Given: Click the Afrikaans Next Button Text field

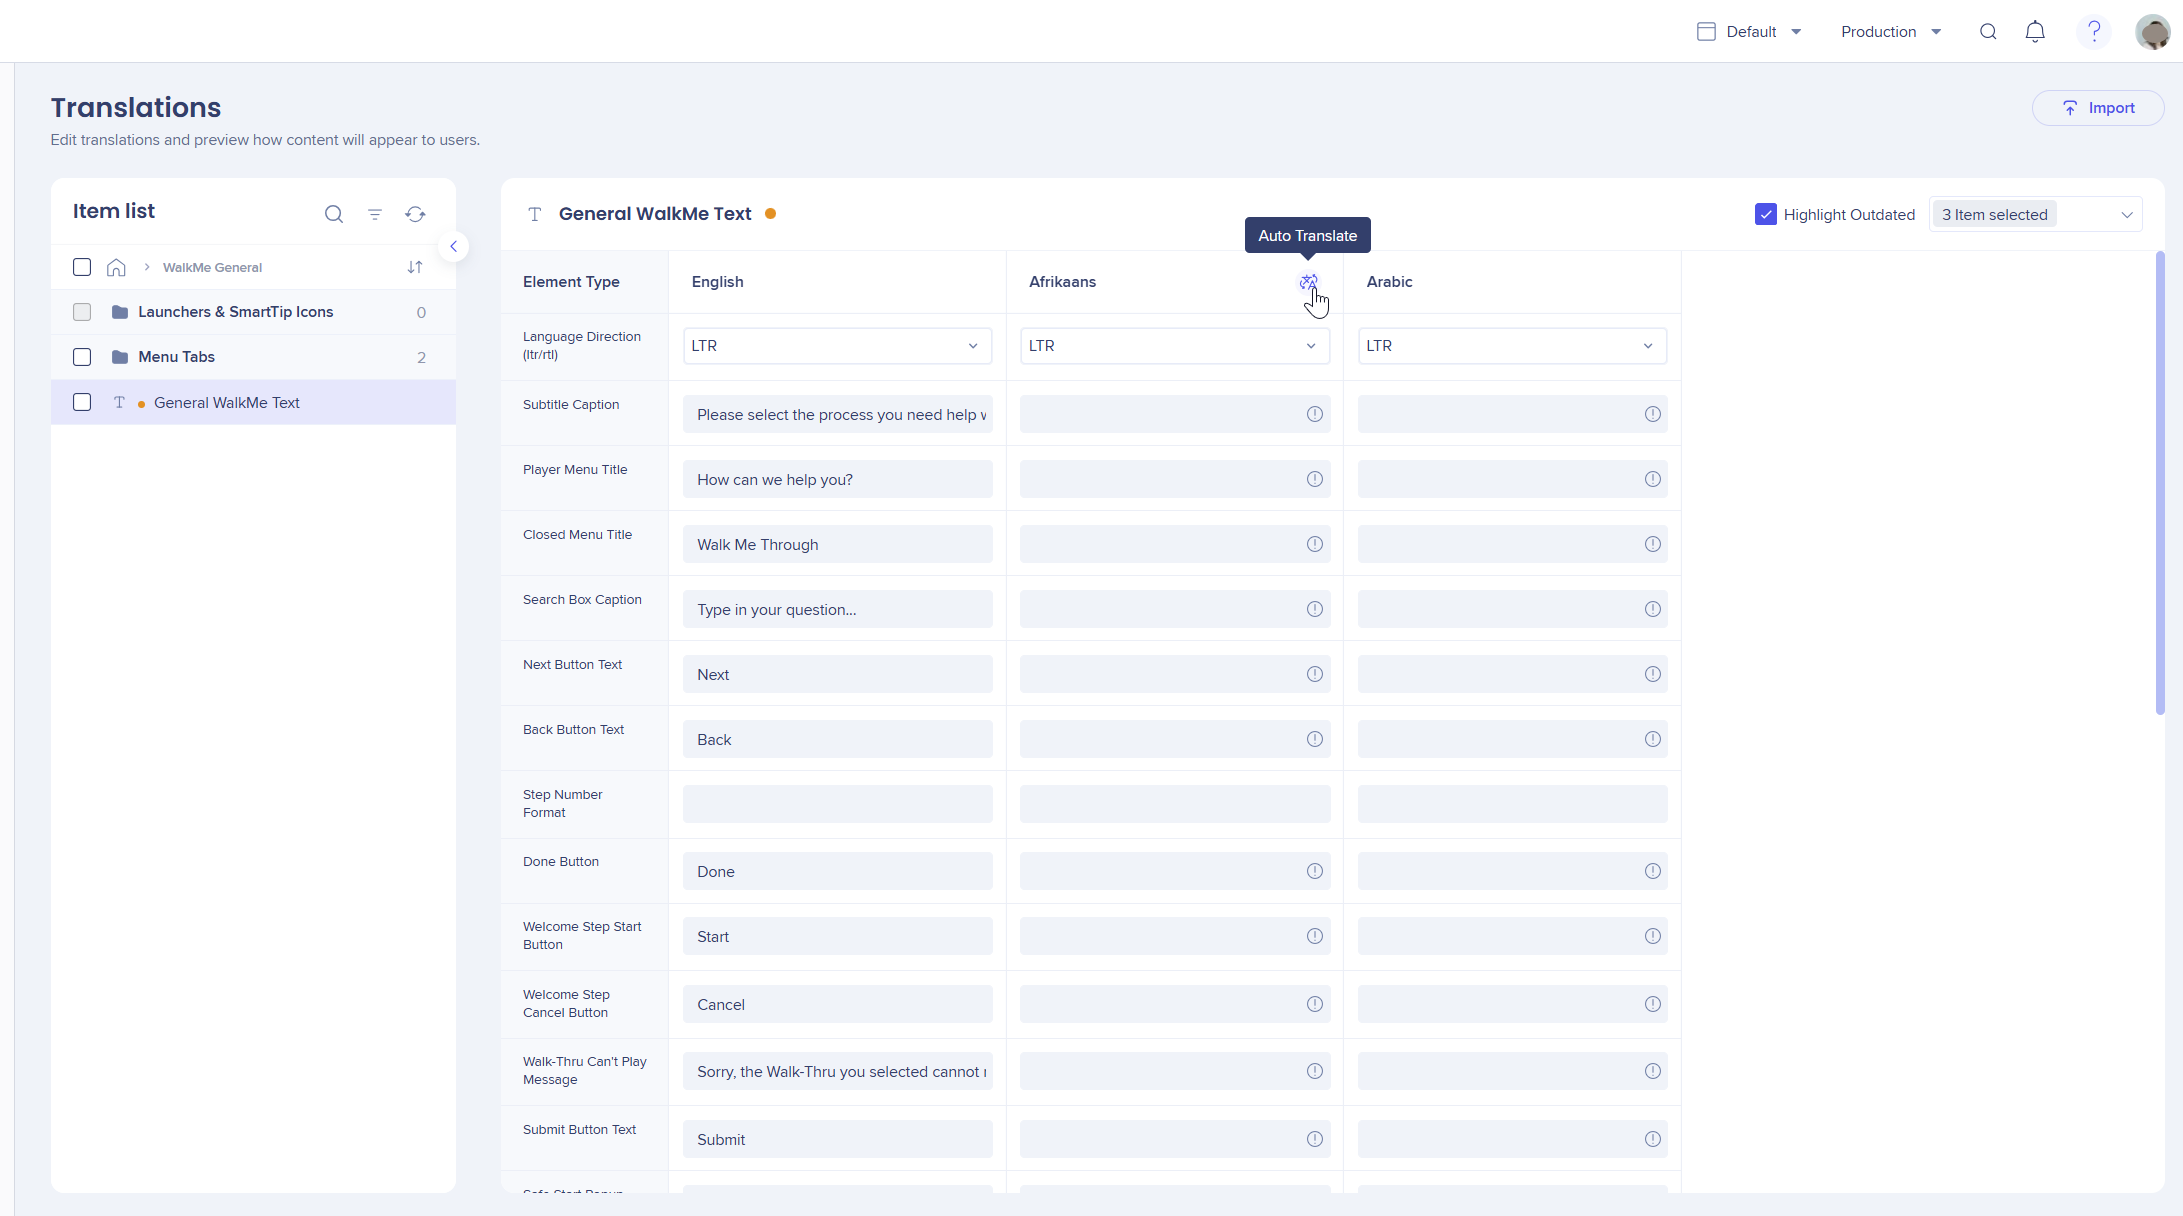Looking at the screenshot, I should pyautogui.click(x=1160, y=674).
